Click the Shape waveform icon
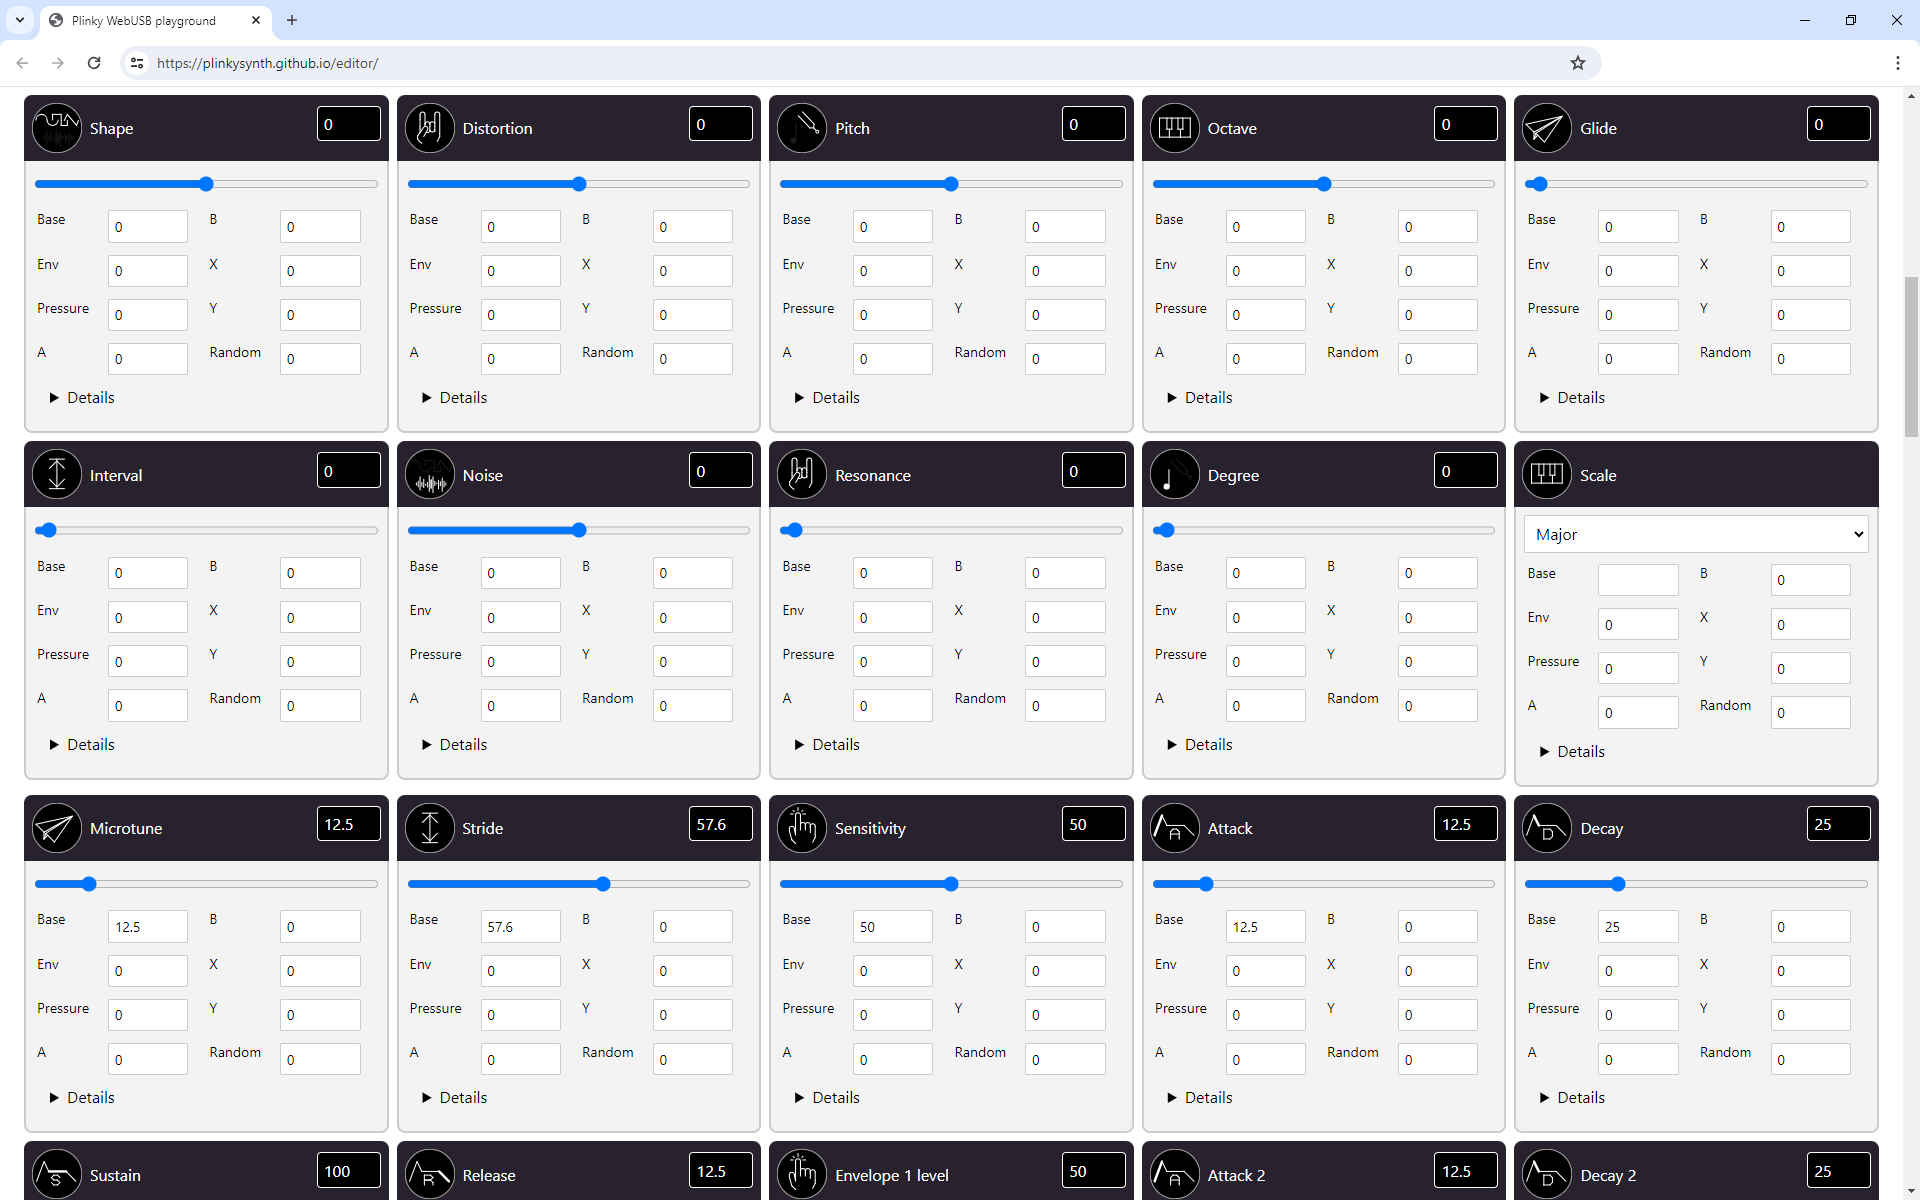The width and height of the screenshot is (1920, 1200). coord(57,128)
